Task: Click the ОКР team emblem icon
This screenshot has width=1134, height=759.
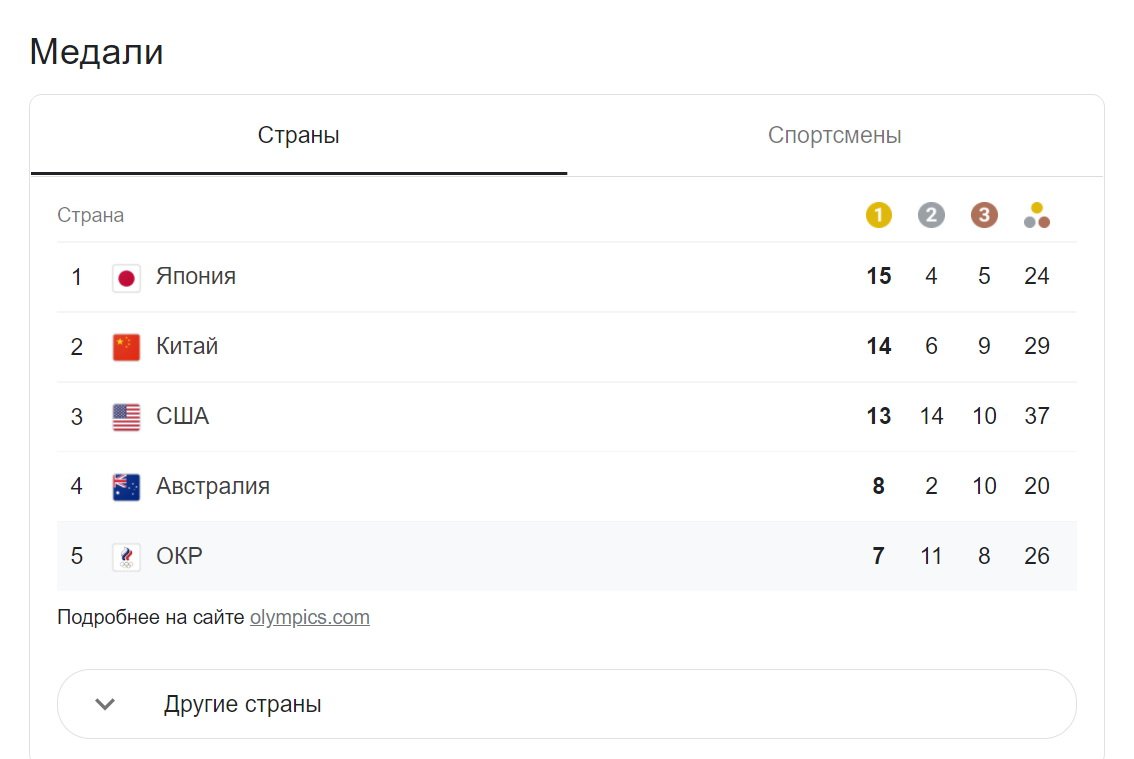Action: point(126,557)
